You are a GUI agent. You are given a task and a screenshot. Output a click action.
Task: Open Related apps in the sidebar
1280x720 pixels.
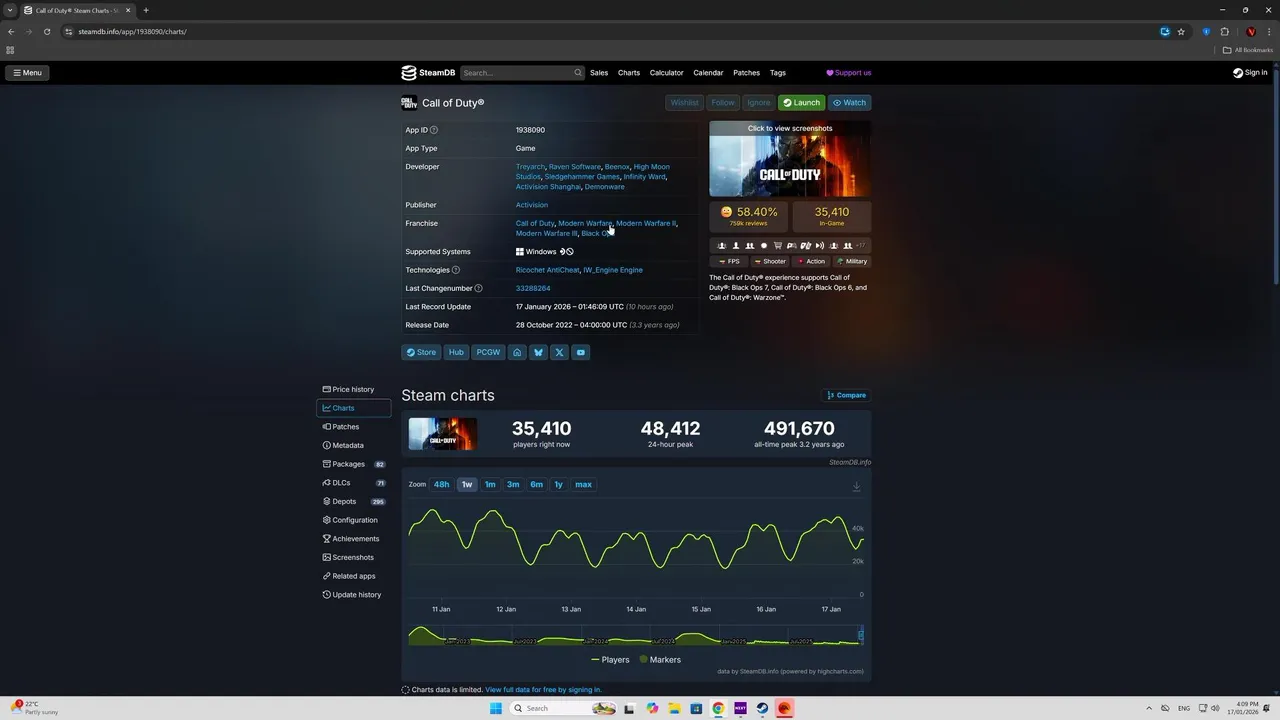coord(354,576)
